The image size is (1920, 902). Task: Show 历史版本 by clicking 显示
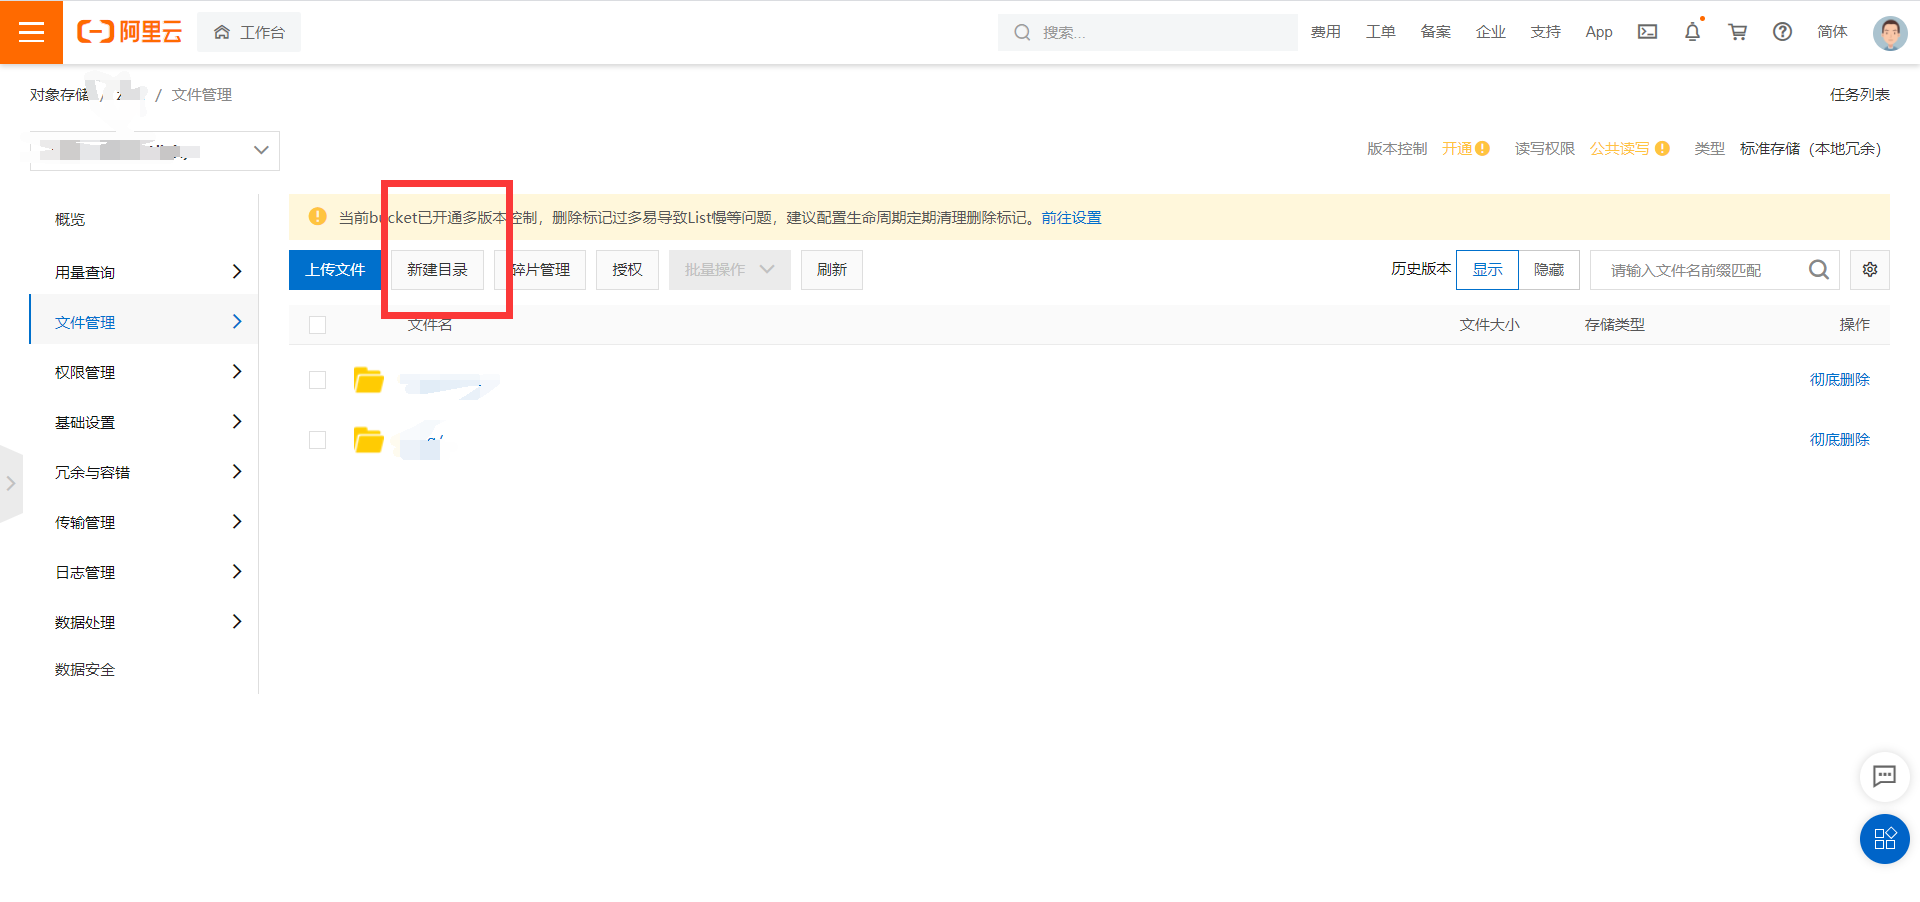[x=1487, y=269]
